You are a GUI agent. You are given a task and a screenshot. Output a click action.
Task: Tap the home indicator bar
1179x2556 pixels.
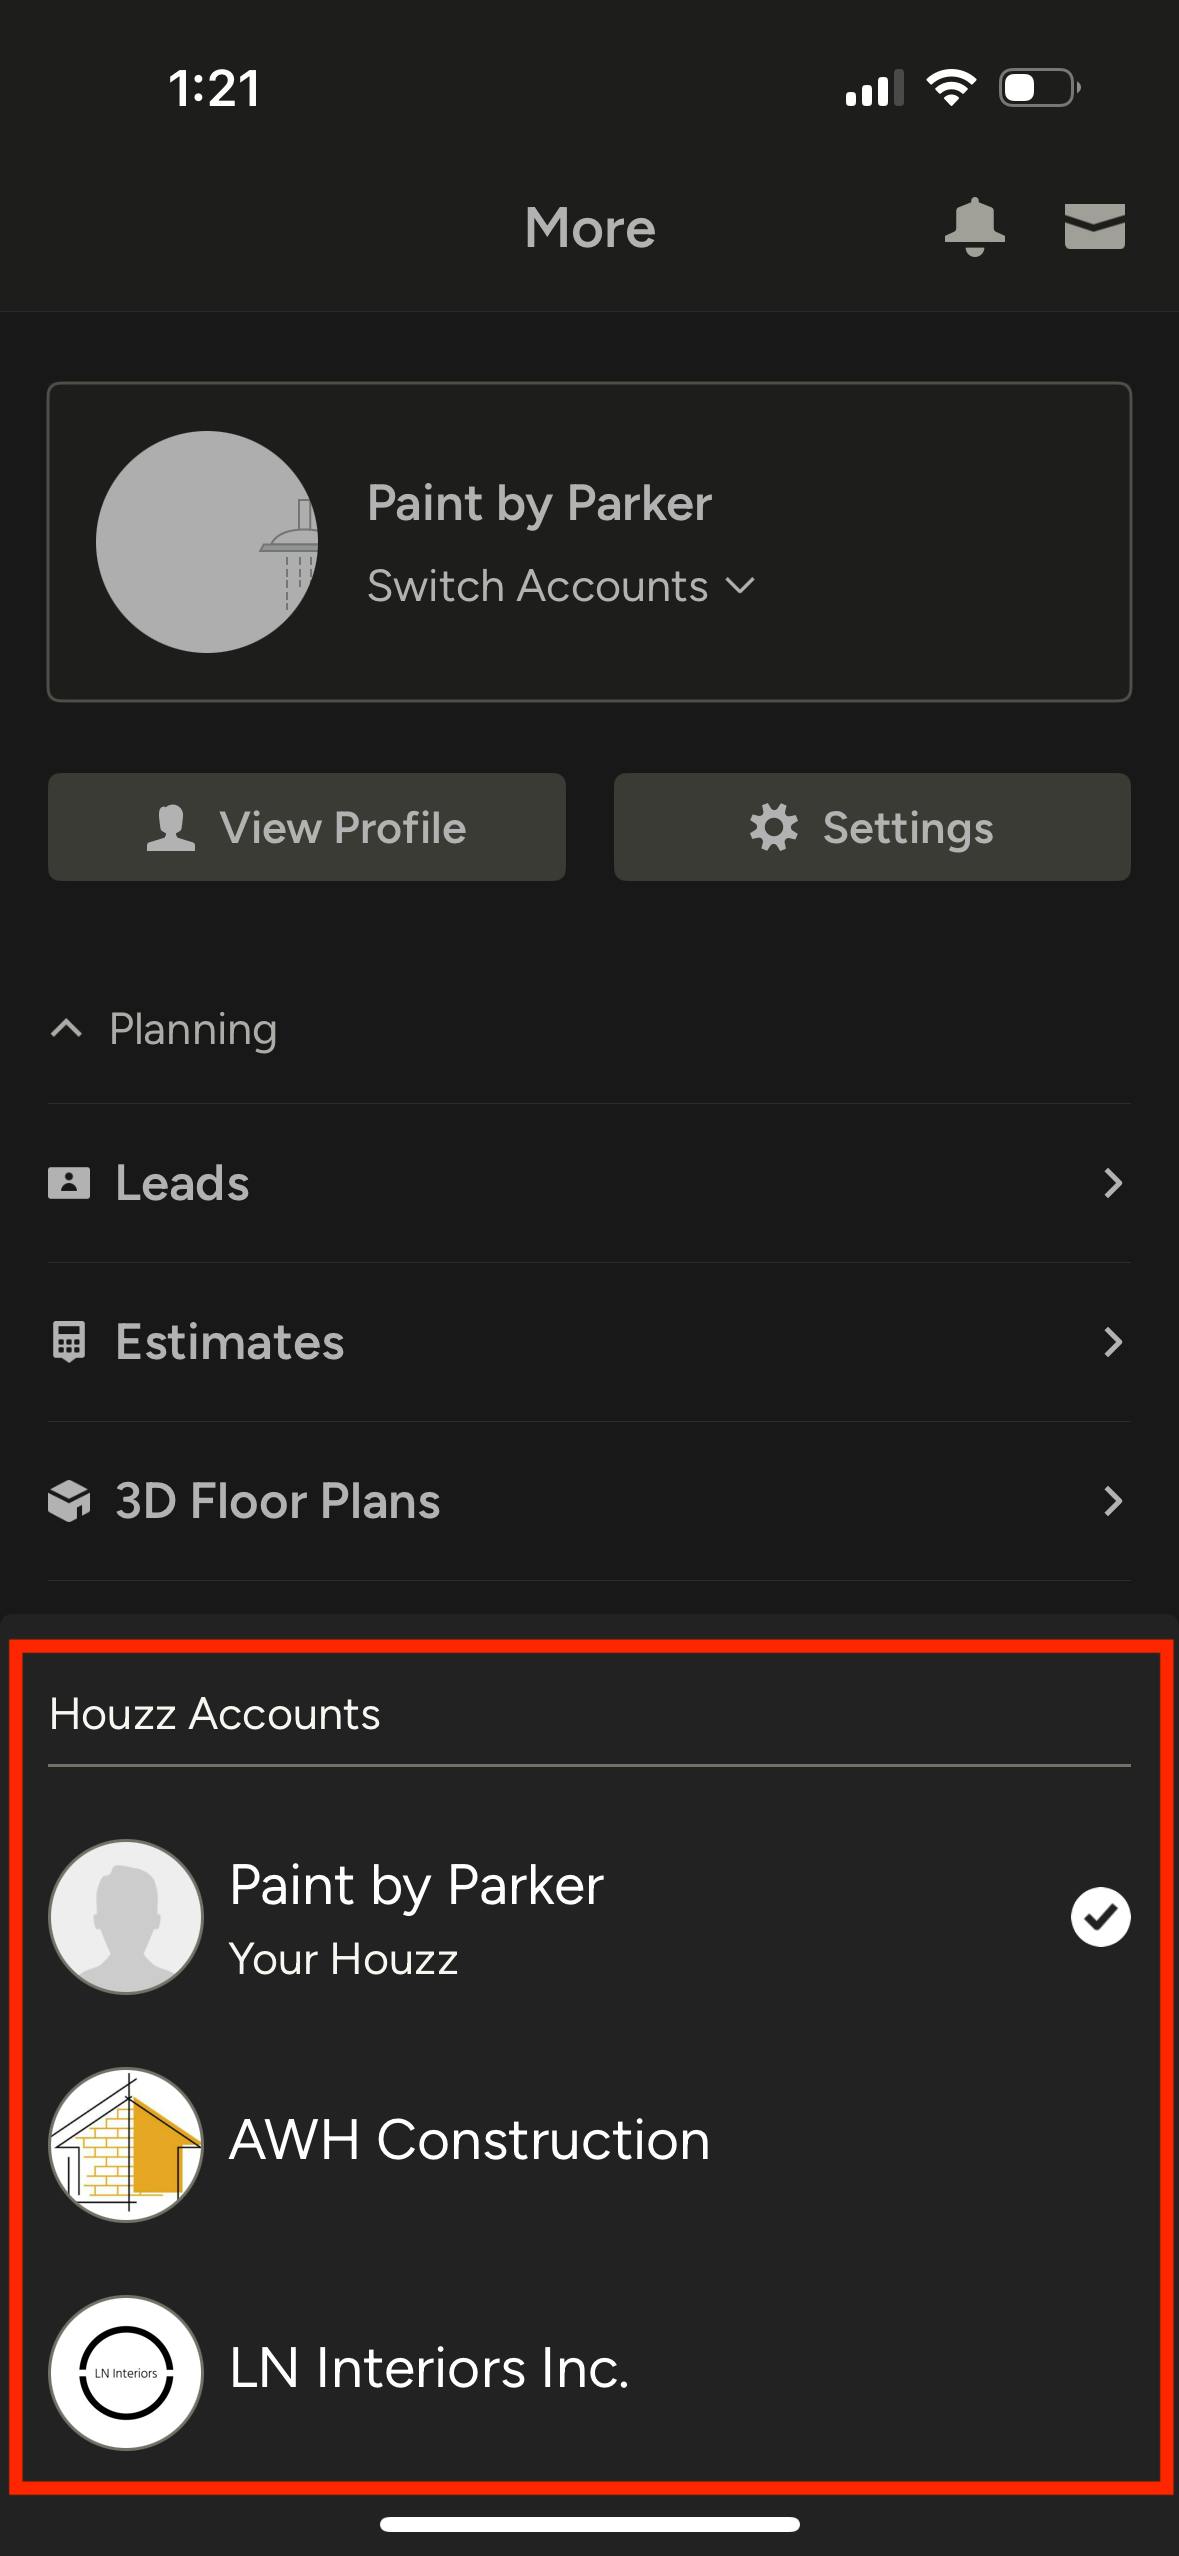click(x=590, y=2524)
